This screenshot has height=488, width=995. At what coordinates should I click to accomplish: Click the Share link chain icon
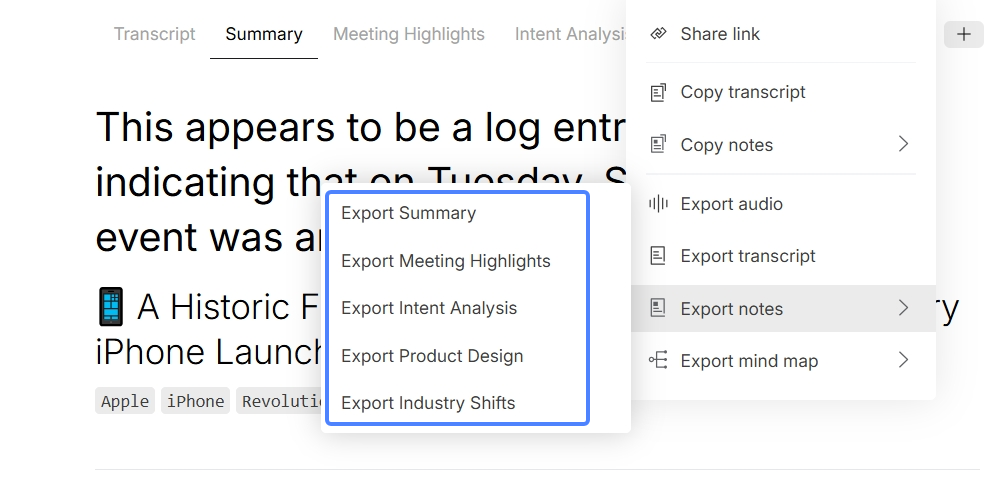(x=659, y=34)
